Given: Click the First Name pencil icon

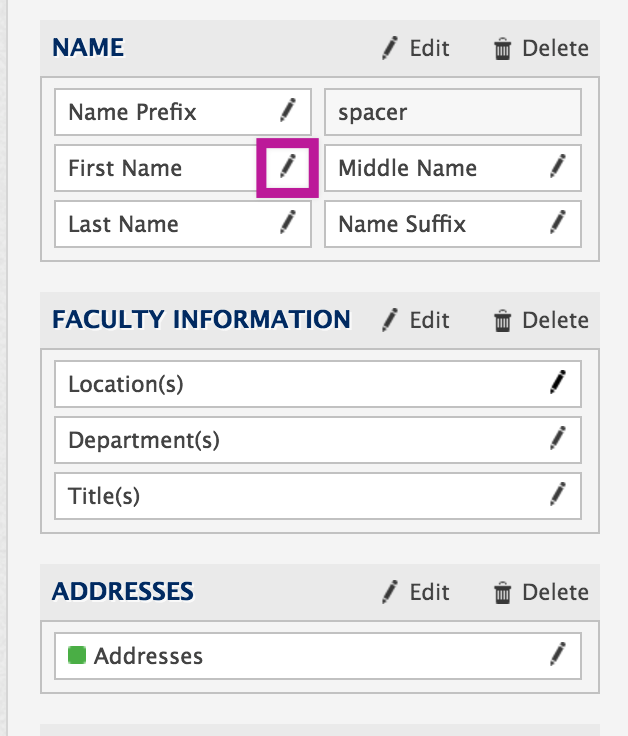Looking at the screenshot, I should [x=288, y=166].
